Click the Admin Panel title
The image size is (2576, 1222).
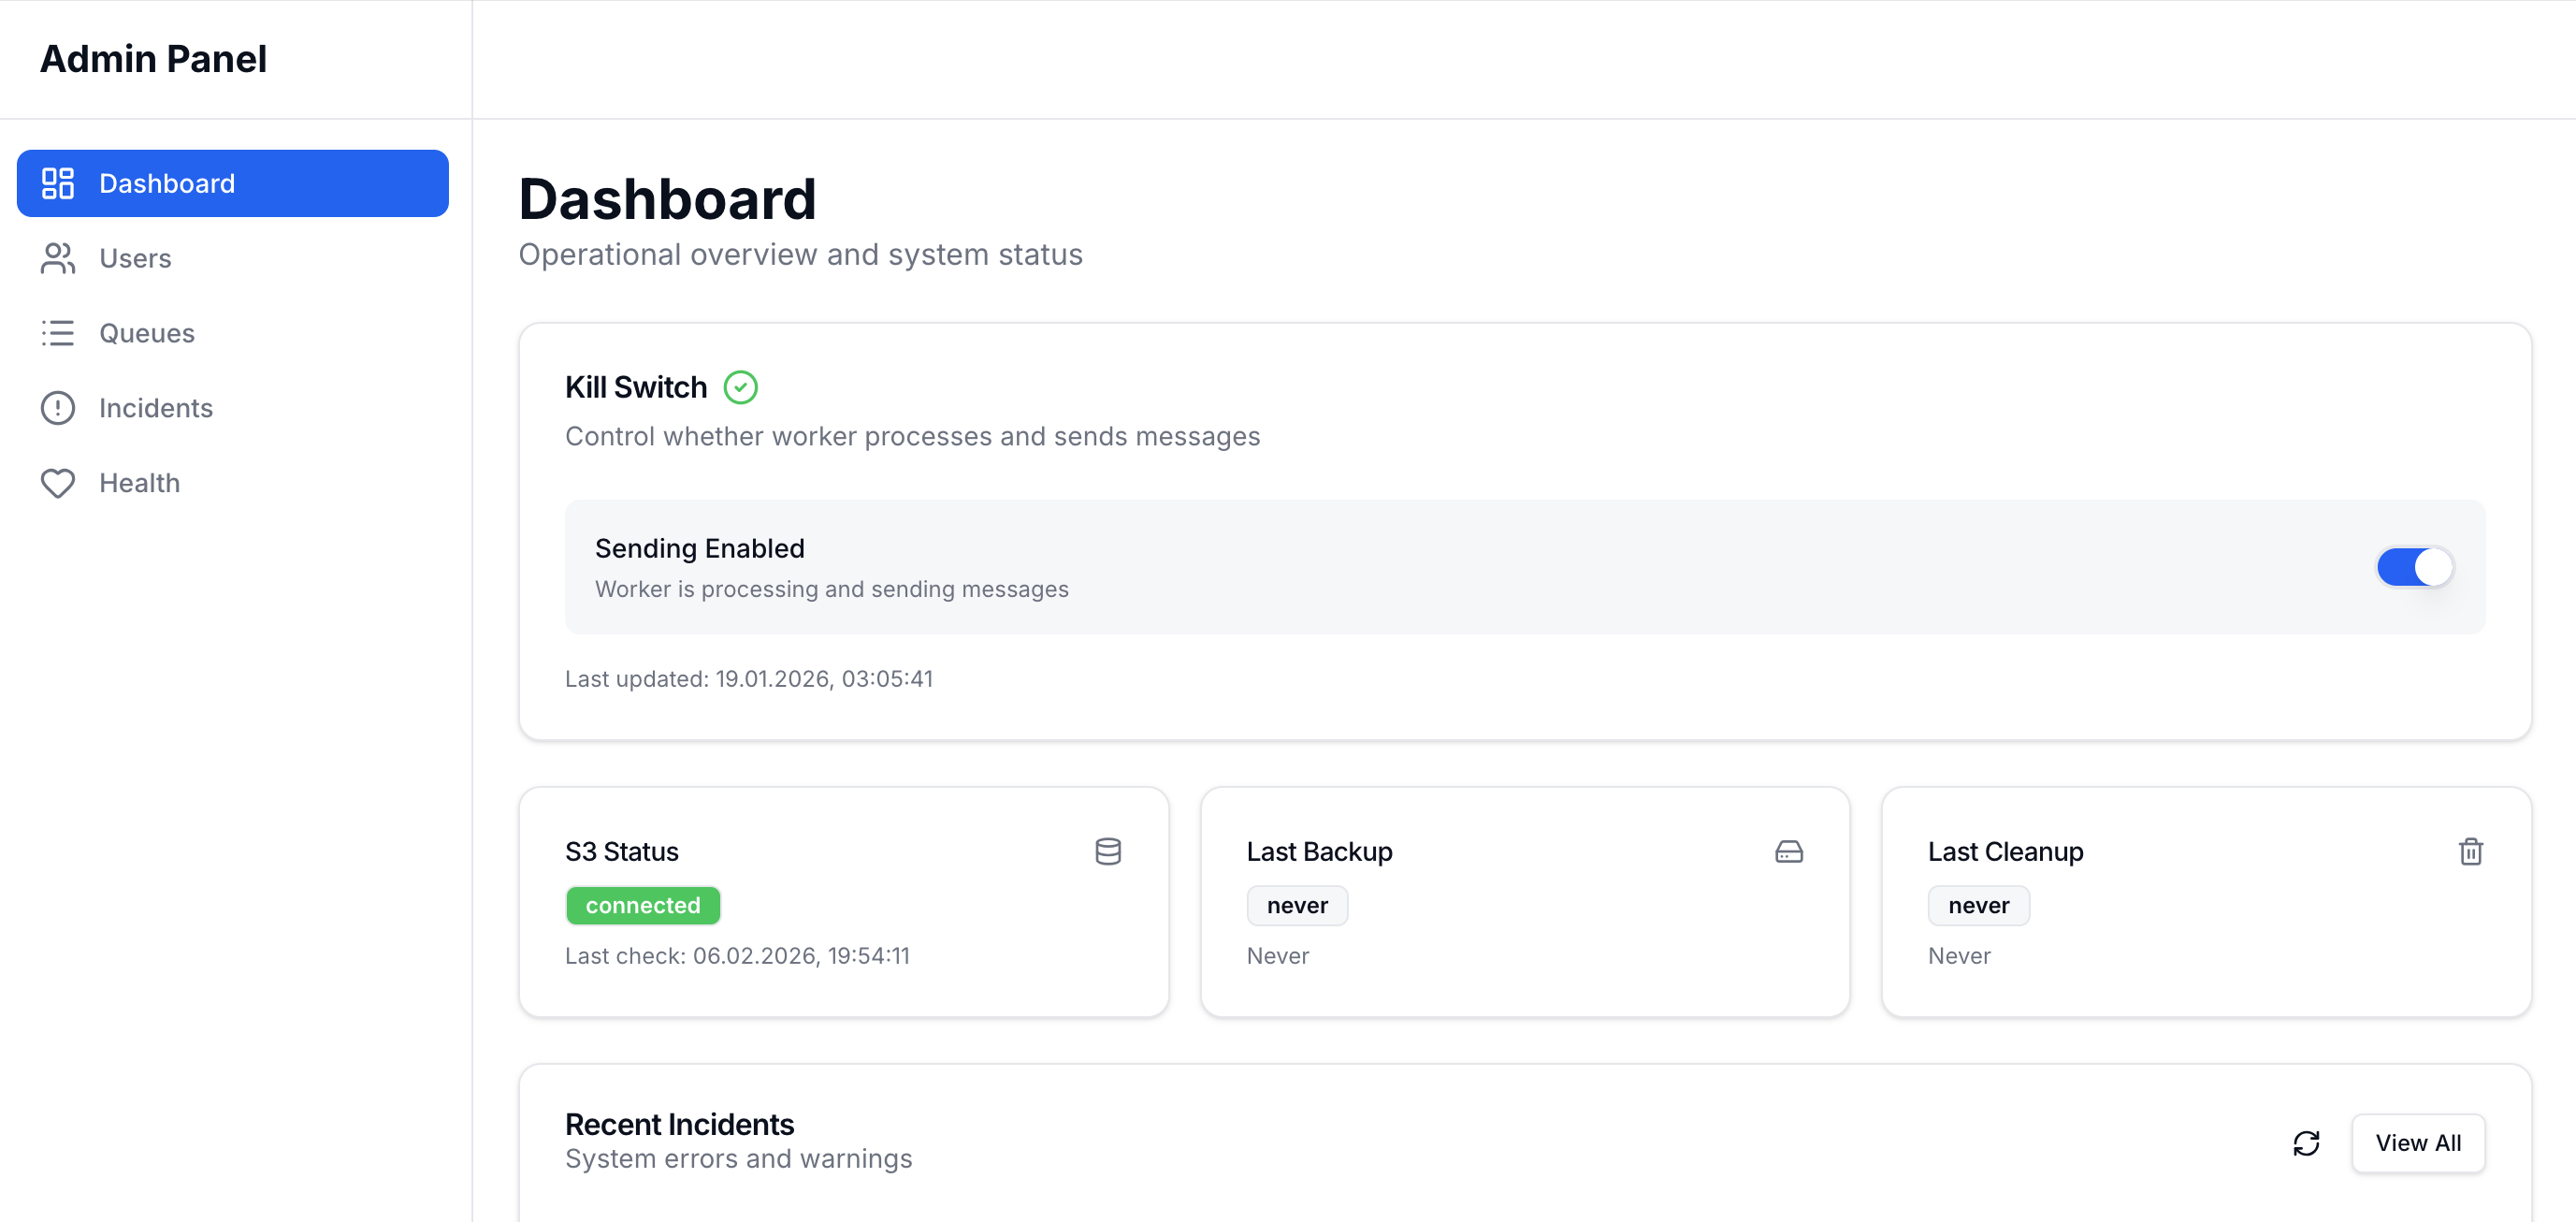pyautogui.click(x=153, y=59)
